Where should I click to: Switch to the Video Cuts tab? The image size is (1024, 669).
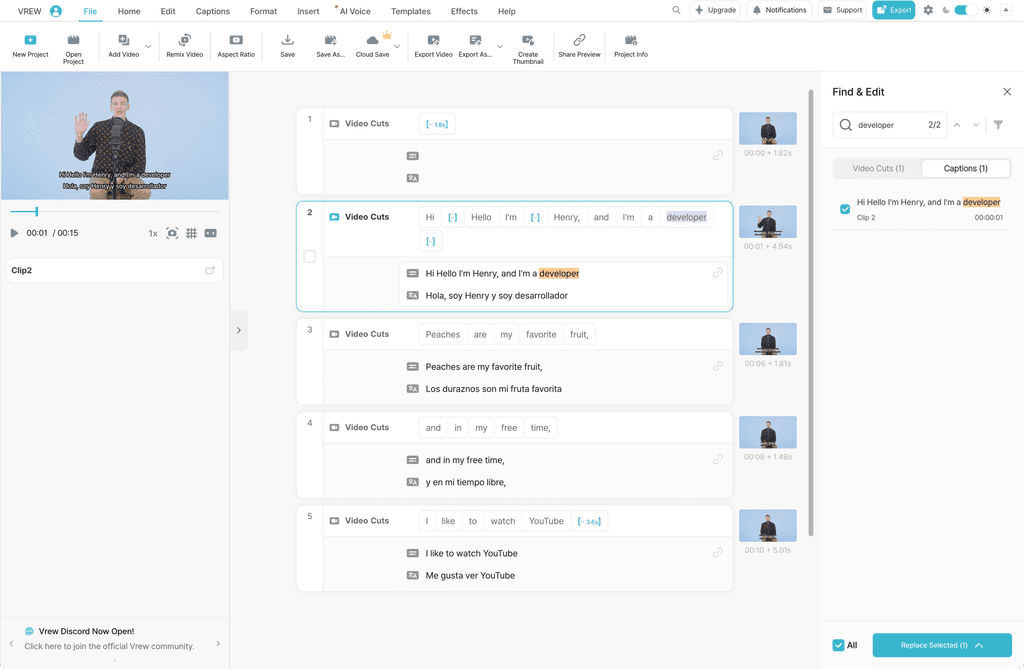tap(877, 168)
